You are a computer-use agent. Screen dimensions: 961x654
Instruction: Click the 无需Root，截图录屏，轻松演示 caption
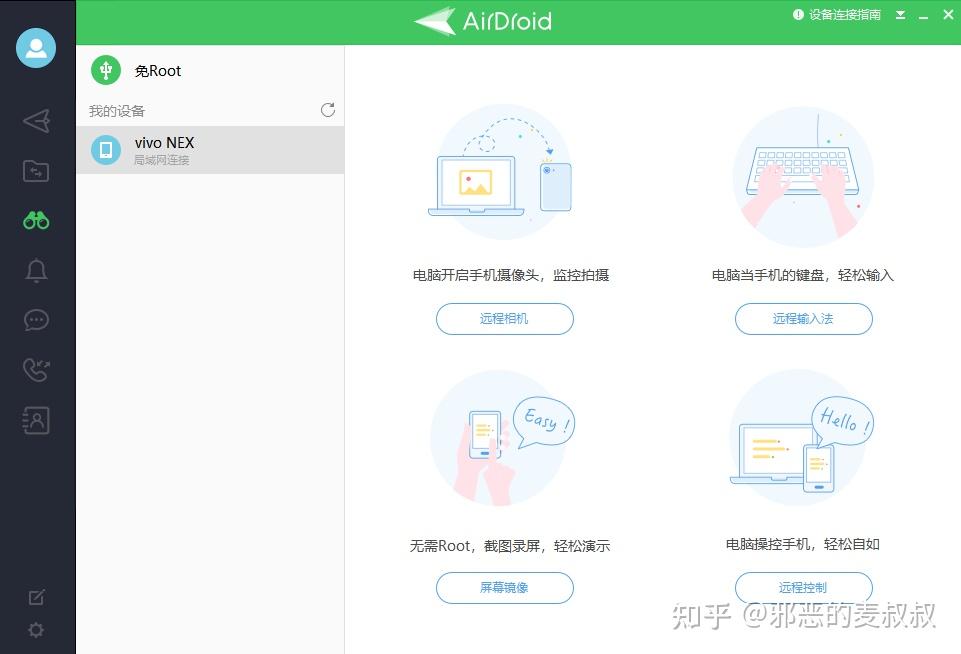click(510, 546)
